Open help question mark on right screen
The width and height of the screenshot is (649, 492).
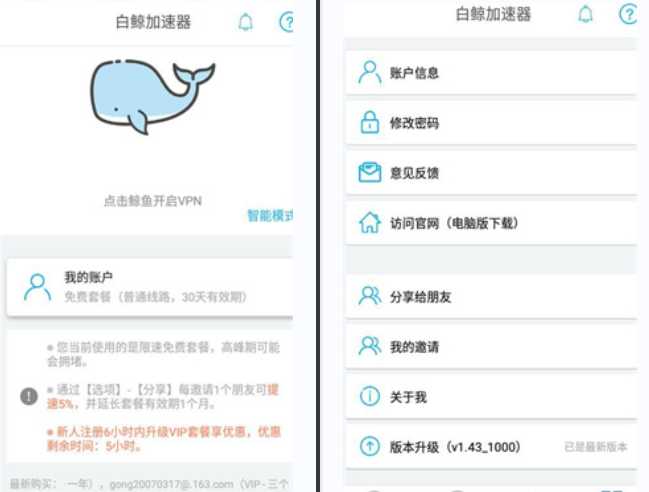(x=628, y=14)
